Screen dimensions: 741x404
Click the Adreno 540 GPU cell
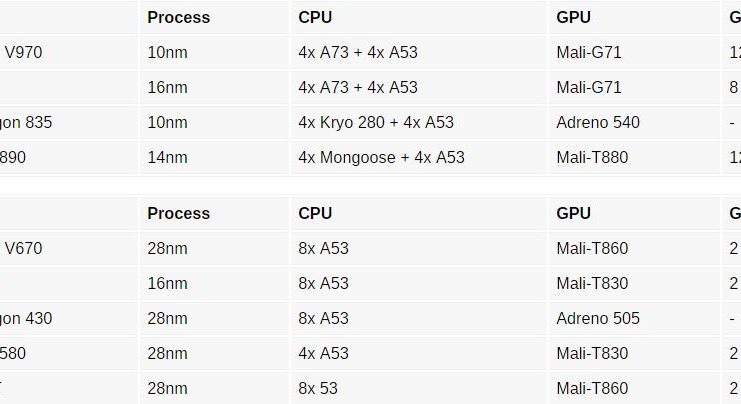pos(598,123)
